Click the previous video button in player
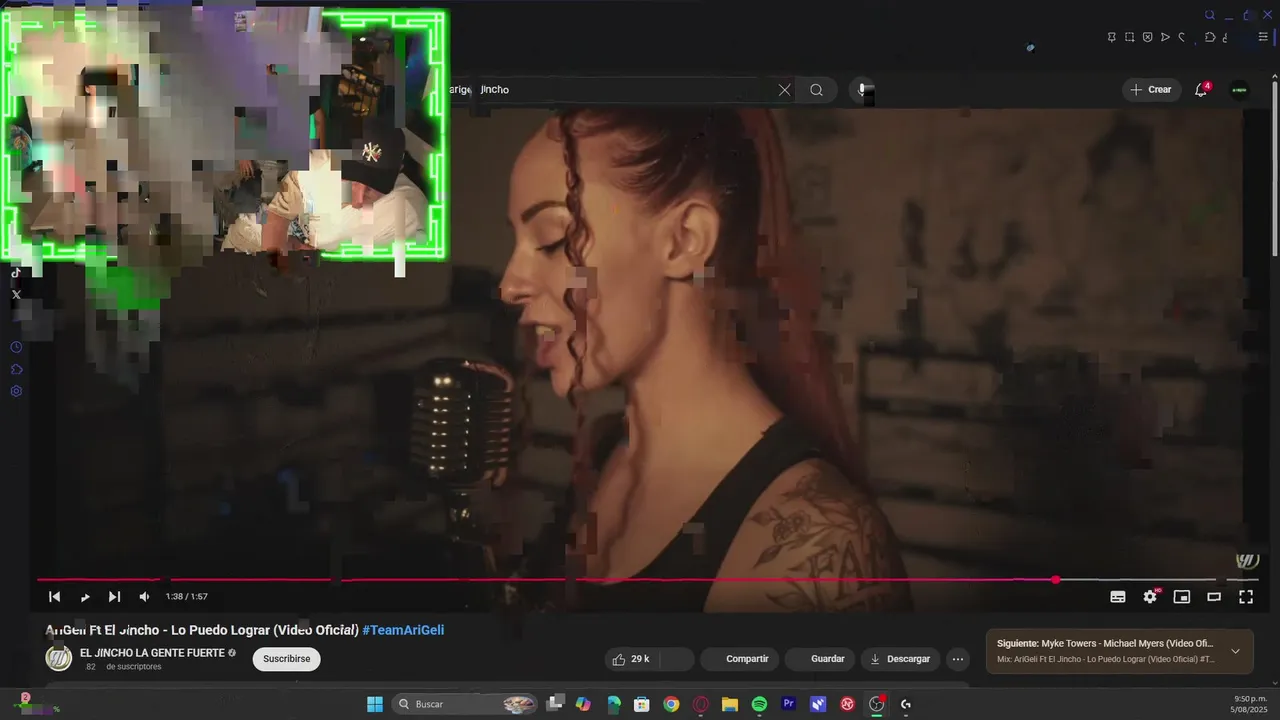 pos(54,597)
